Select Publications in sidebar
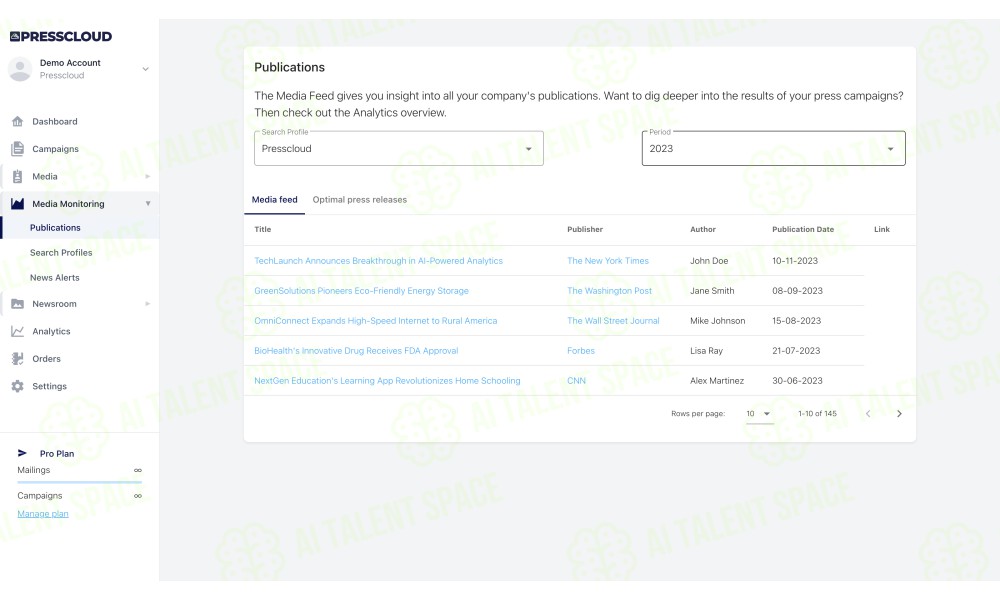Viewport: 1000px width, 600px height. [x=55, y=228]
